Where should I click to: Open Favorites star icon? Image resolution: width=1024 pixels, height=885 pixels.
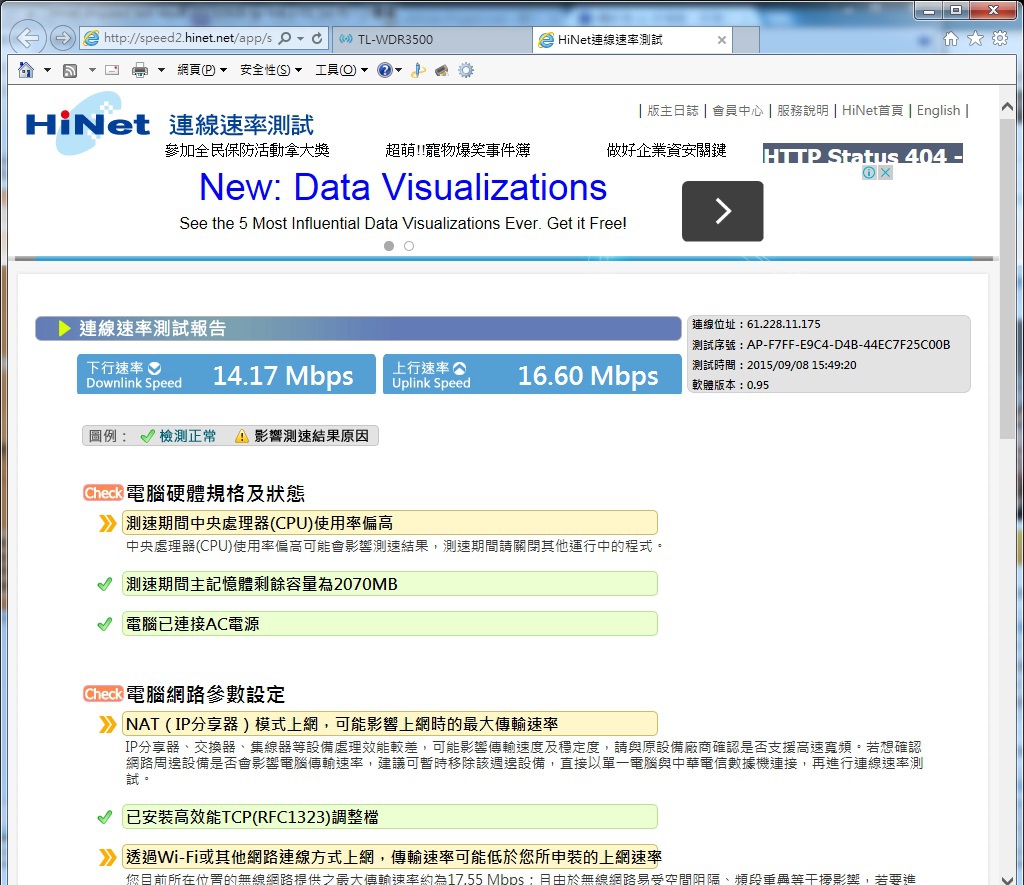[x=975, y=39]
